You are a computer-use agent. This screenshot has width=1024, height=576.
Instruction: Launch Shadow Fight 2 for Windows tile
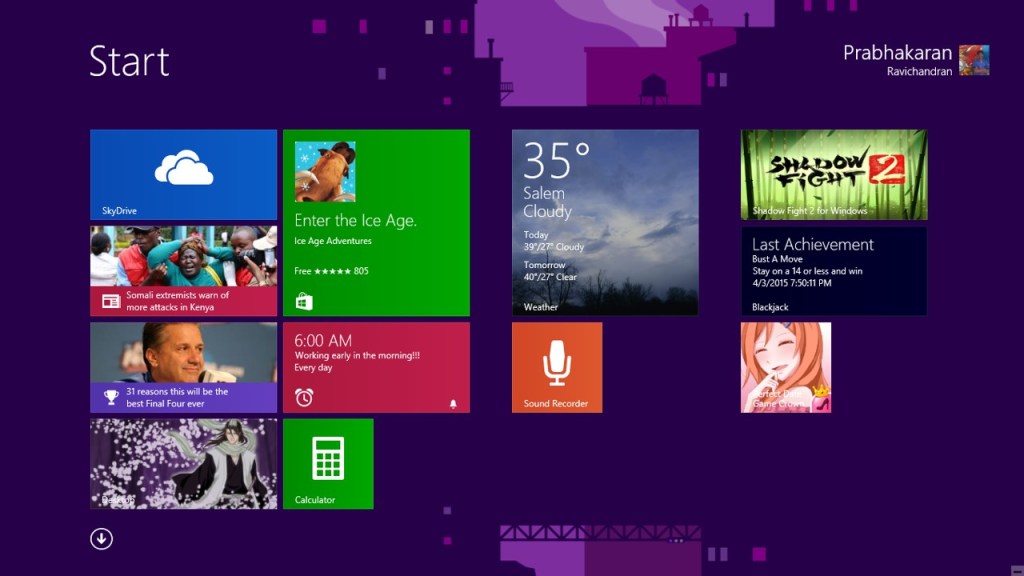pyautogui.click(x=833, y=174)
